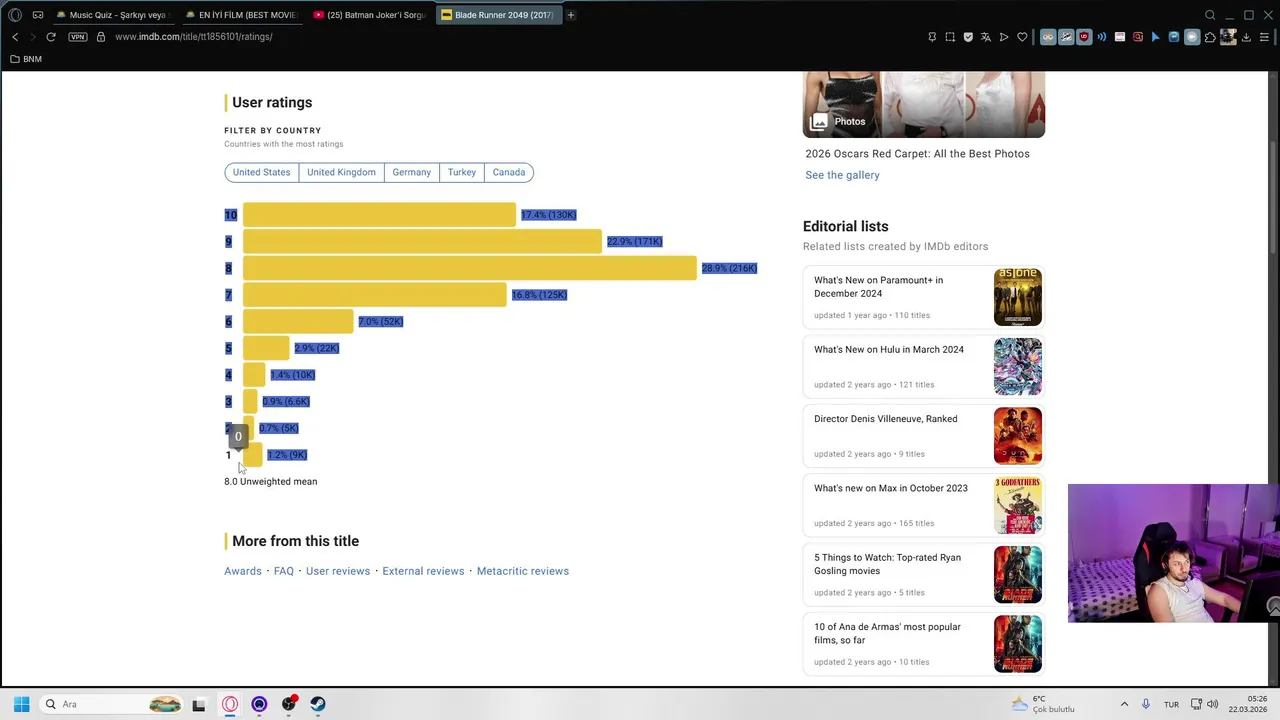This screenshot has width=1280, height=720.
Task: Open the Metacritic reviews link
Action: pyautogui.click(x=523, y=571)
